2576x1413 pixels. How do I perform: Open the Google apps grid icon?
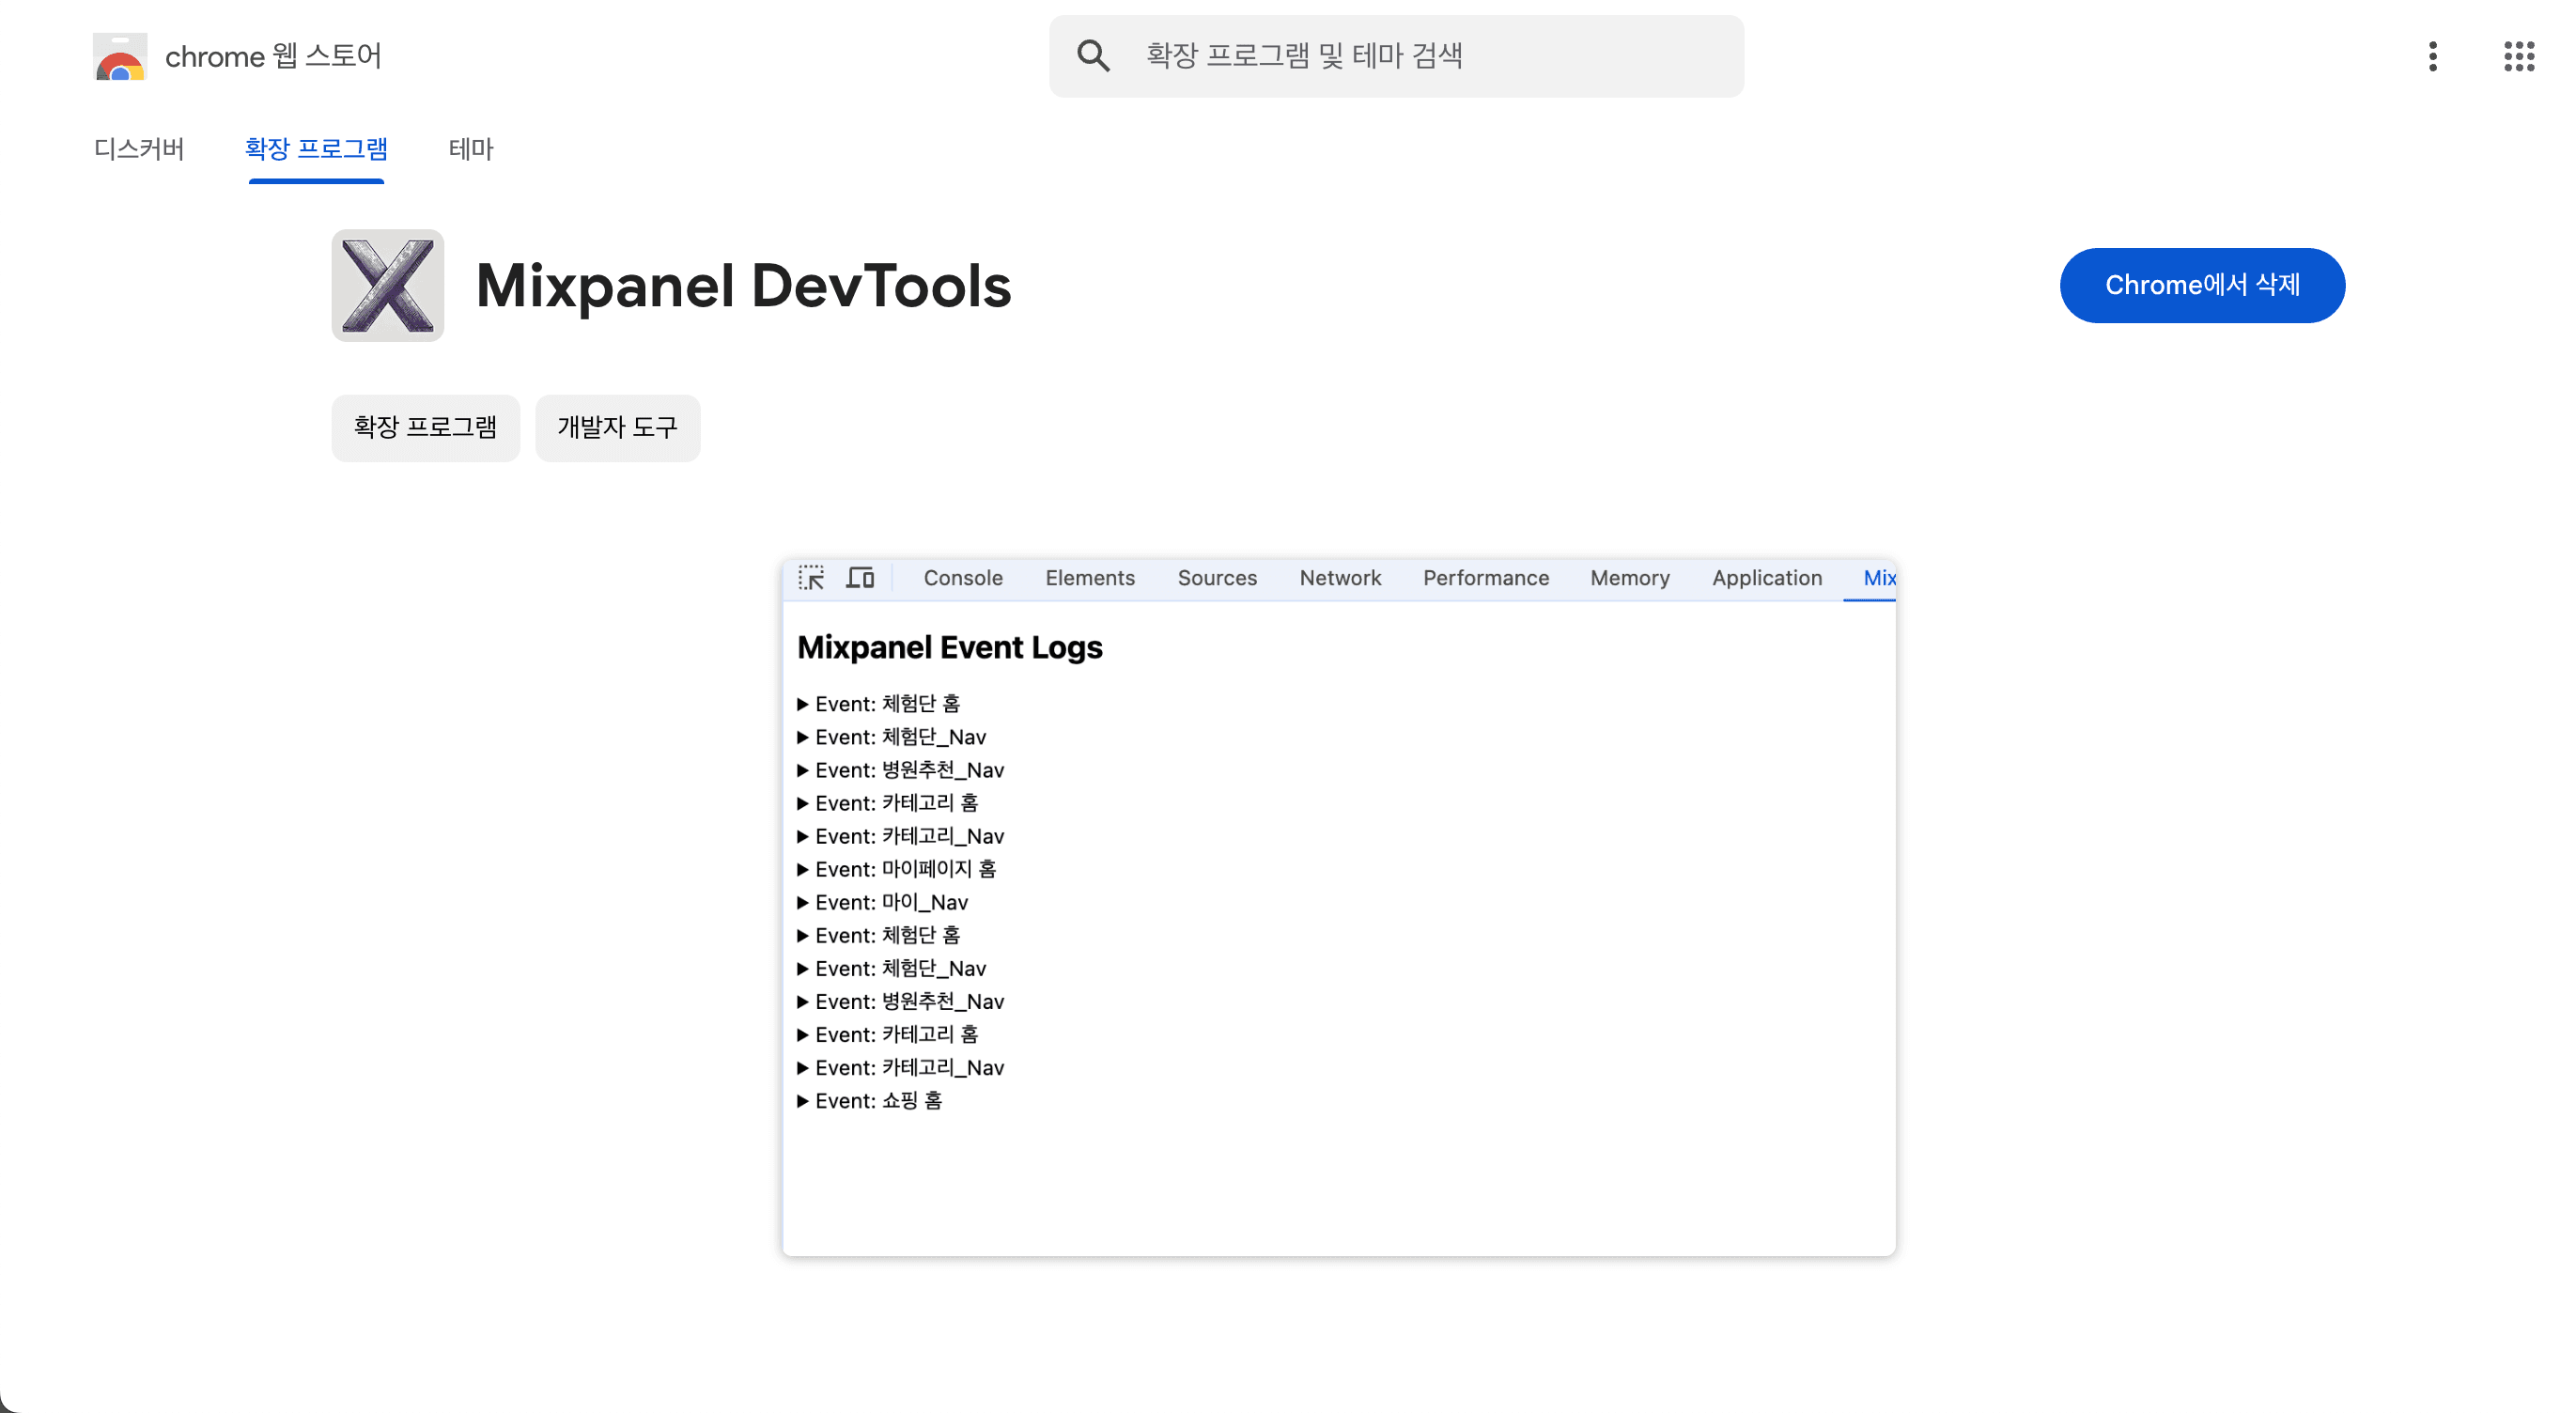click(x=2518, y=56)
